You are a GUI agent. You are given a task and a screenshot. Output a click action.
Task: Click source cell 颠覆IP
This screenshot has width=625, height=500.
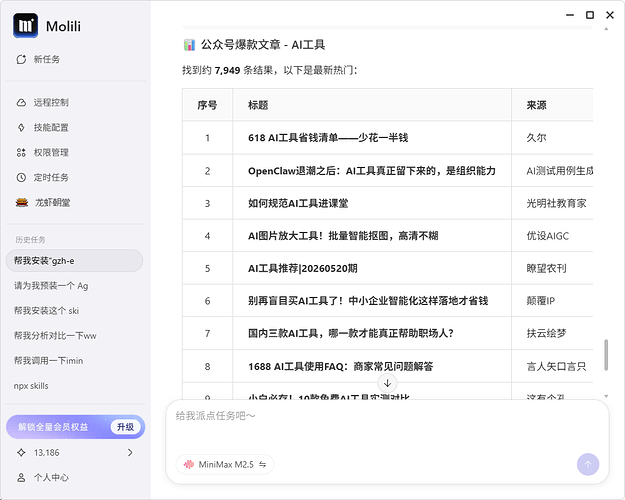pyautogui.click(x=540, y=301)
